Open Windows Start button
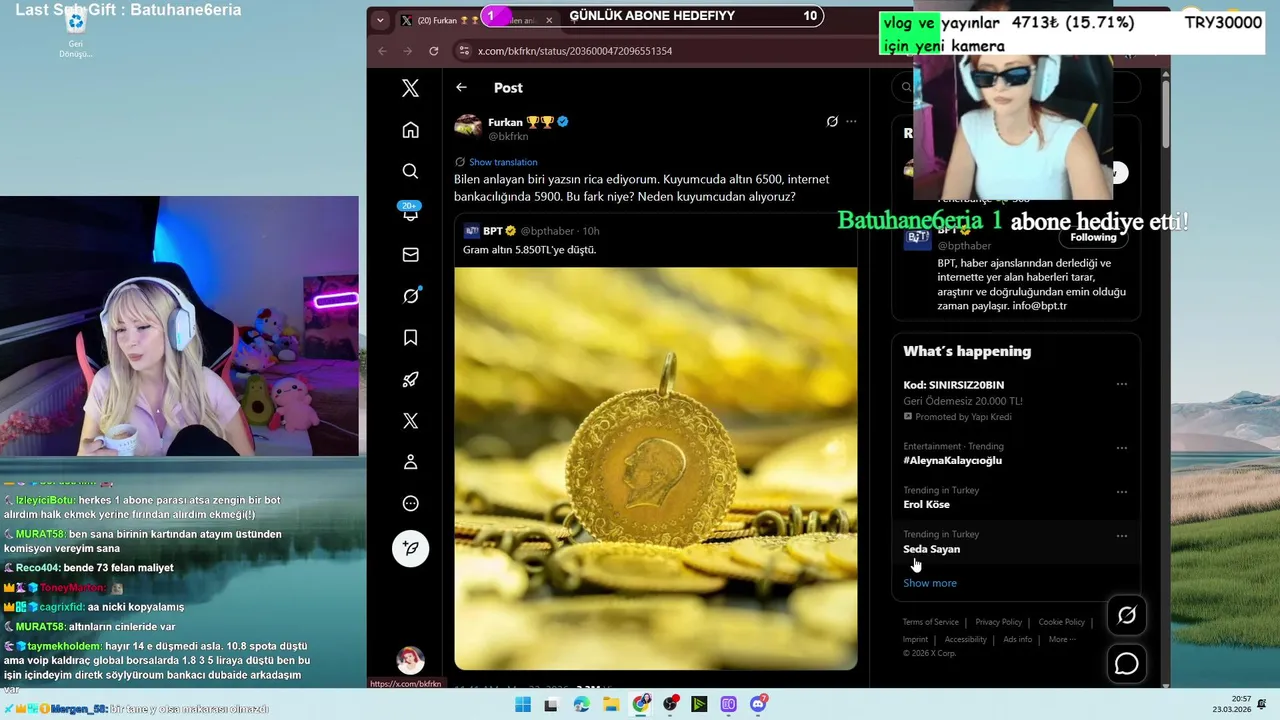The width and height of the screenshot is (1280, 720). pos(522,705)
